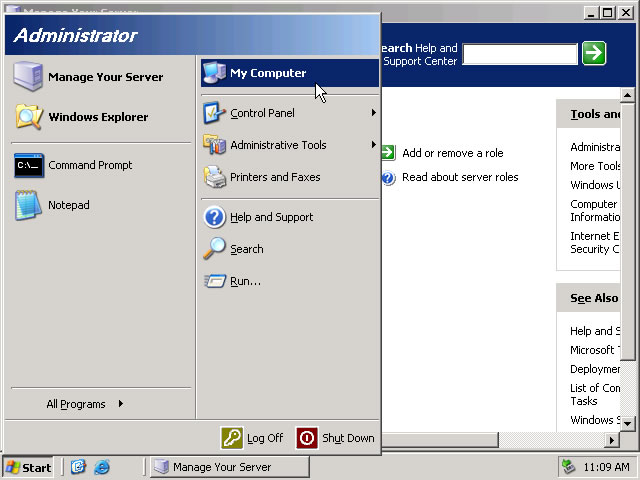Click the Help and Support question mark icon
The height and width of the screenshot is (480, 640).
pos(214,217)
